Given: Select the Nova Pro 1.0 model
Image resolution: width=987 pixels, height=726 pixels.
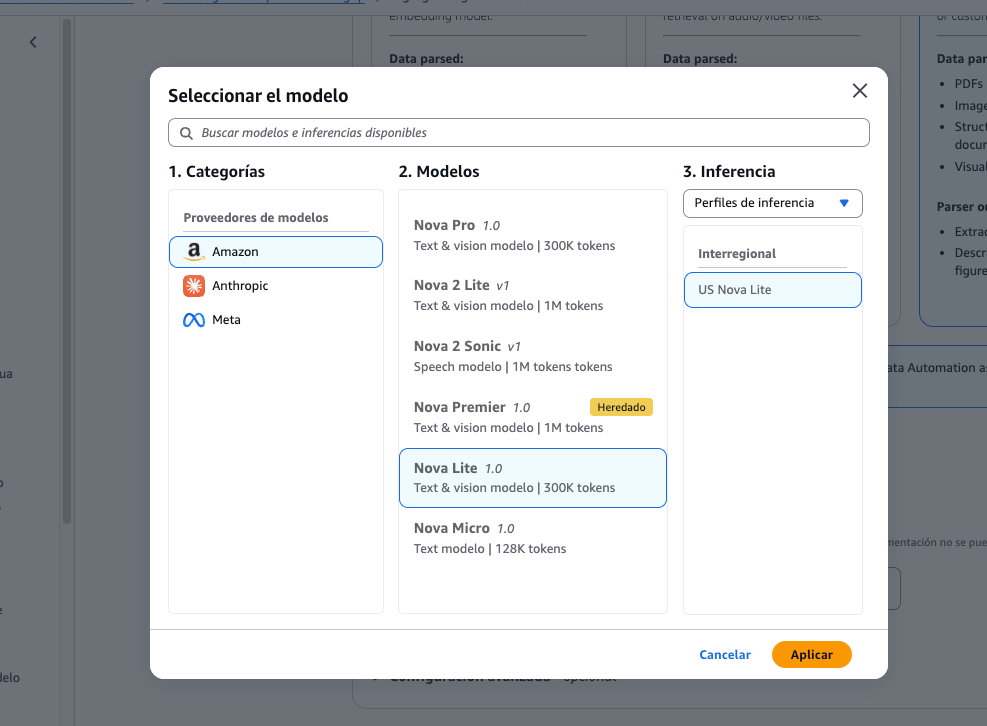Looking at the screenshot, I should [533, 235].
